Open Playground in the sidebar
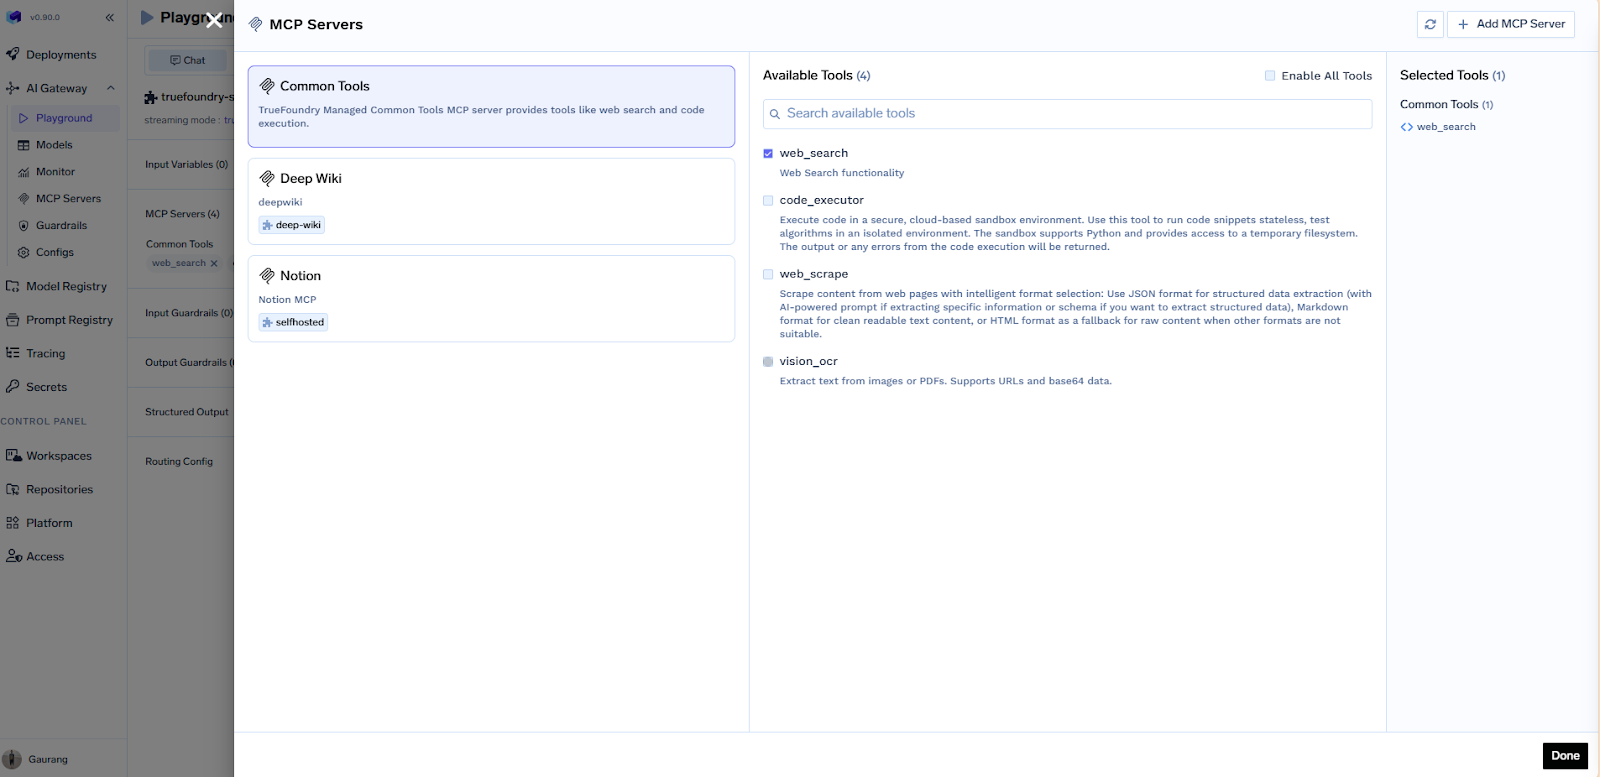The height and width of the screenshot is (777, 1600). [x=64, y=118]
